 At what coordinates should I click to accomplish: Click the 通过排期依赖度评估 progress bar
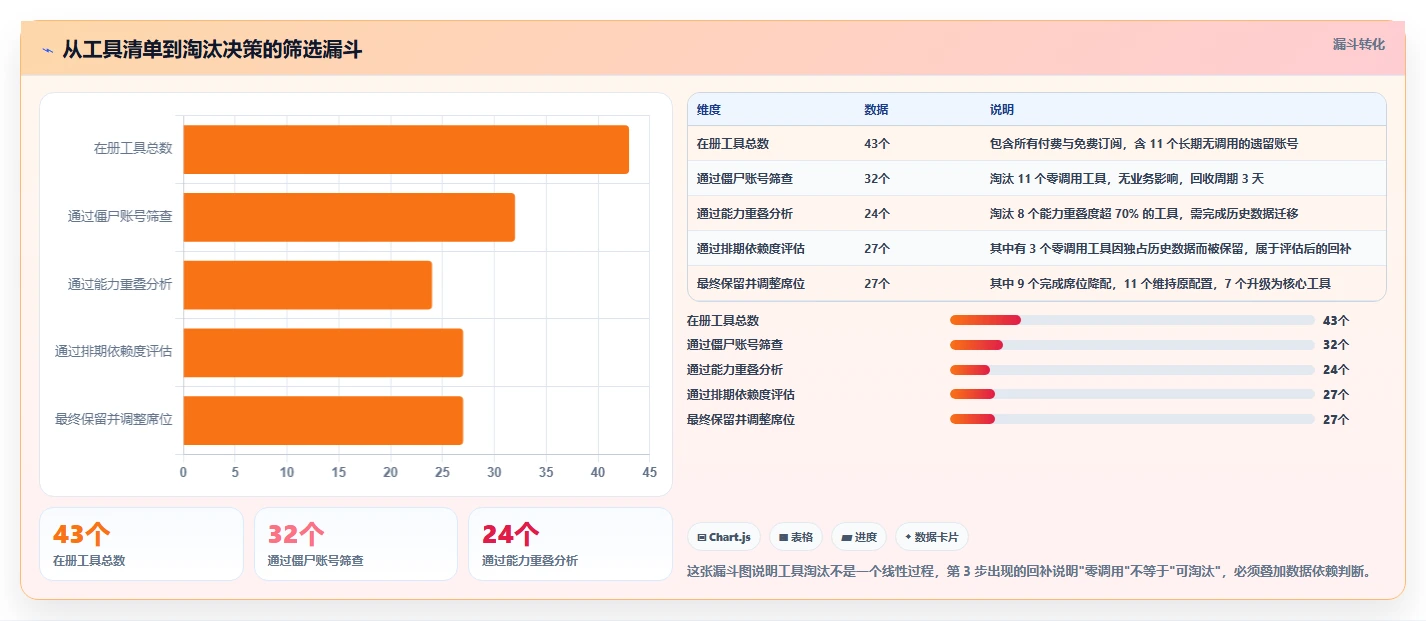(x=1132, y=395)
